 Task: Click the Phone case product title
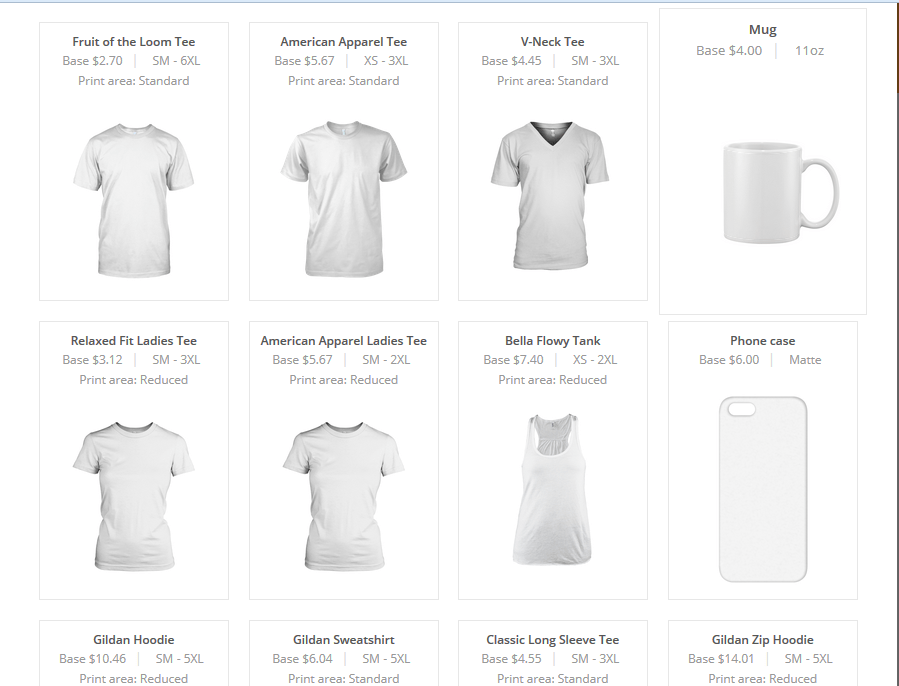tap(763, 341)
